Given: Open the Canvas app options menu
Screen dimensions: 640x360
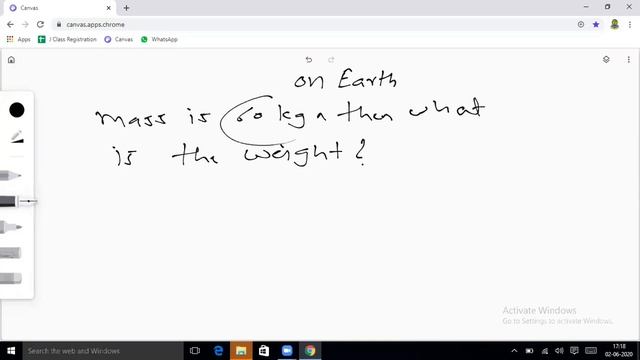Looking at the screenshot, I should point(629,60).
